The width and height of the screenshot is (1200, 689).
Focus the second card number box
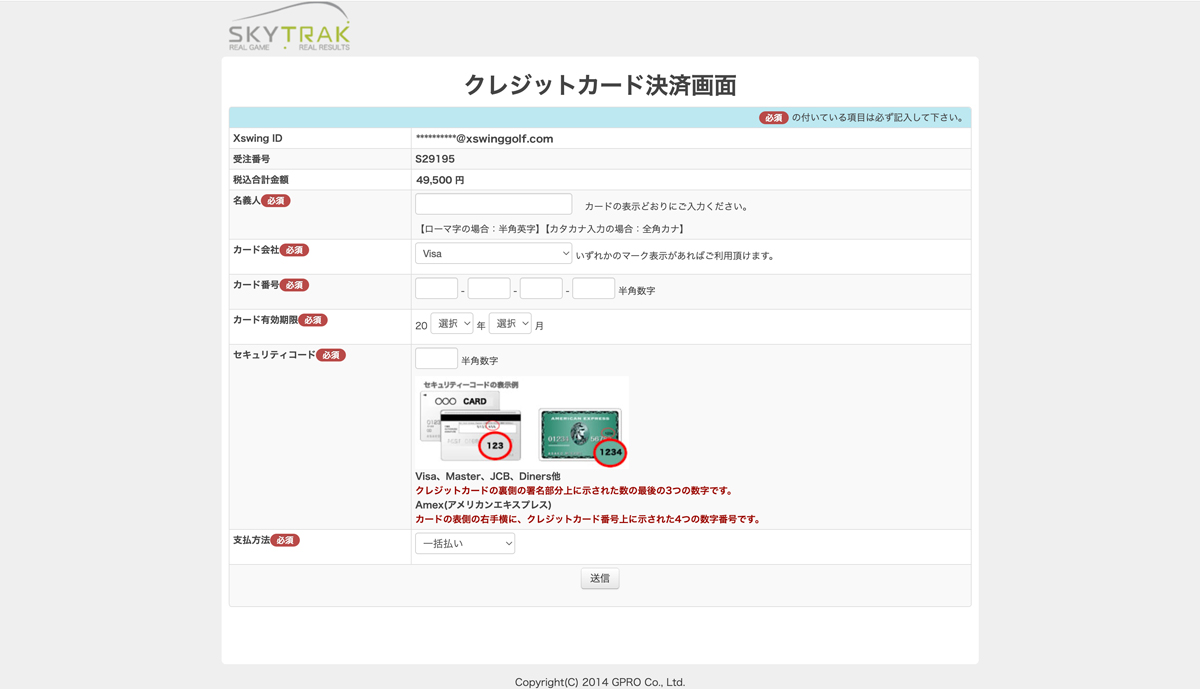click(489, 289)
